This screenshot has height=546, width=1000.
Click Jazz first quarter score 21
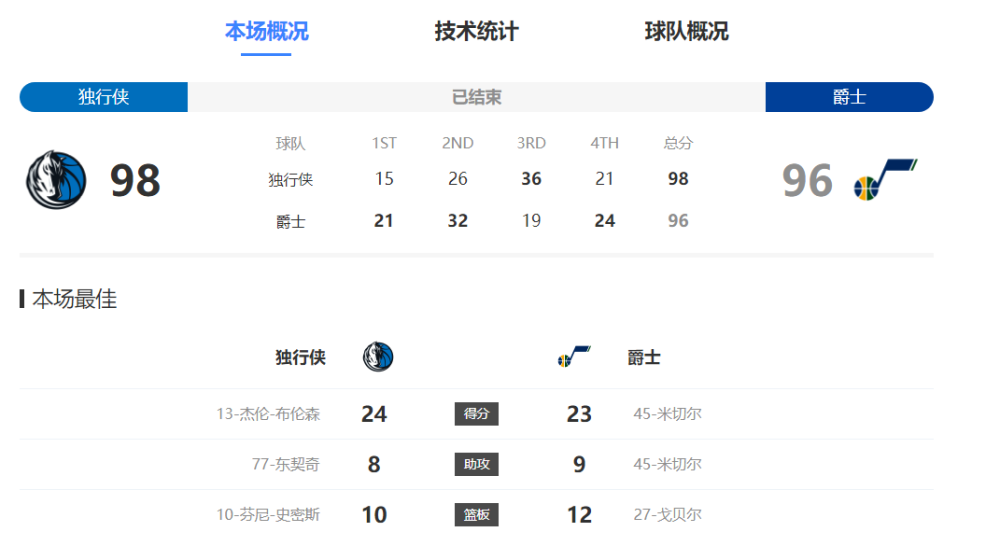click(x=384, y=221)
